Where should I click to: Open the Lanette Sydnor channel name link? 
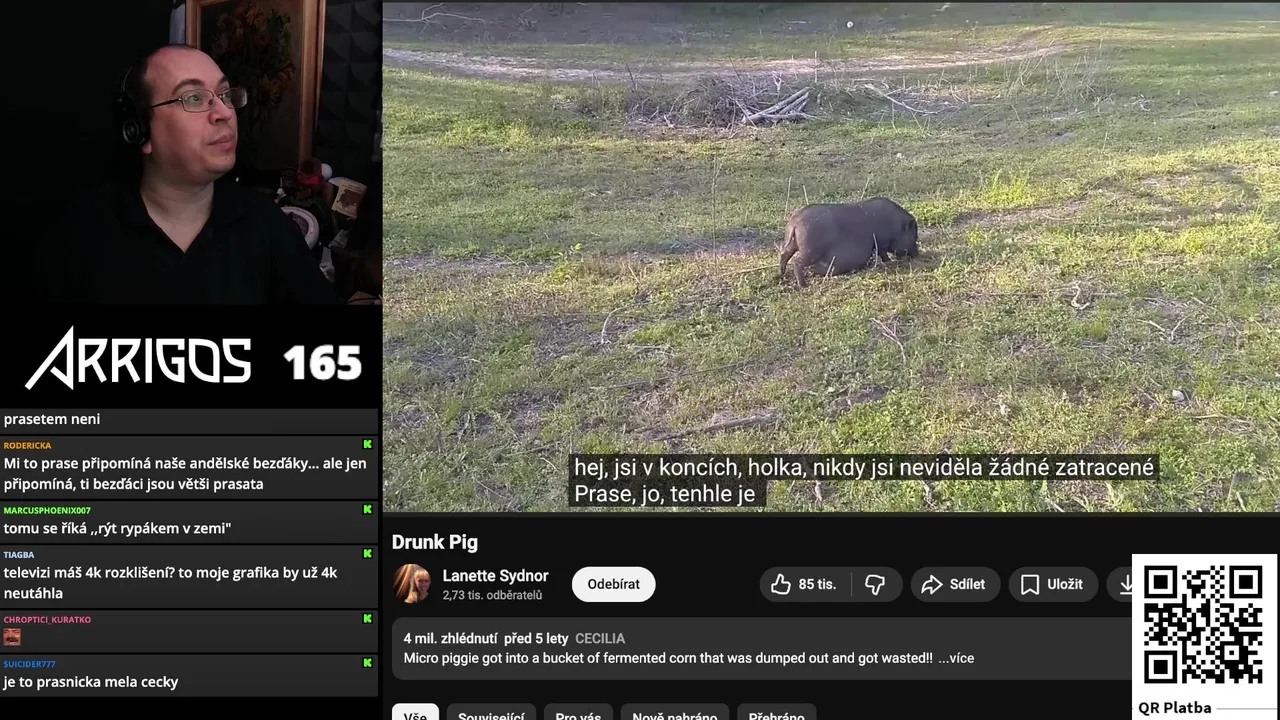(x=495, y=576)
